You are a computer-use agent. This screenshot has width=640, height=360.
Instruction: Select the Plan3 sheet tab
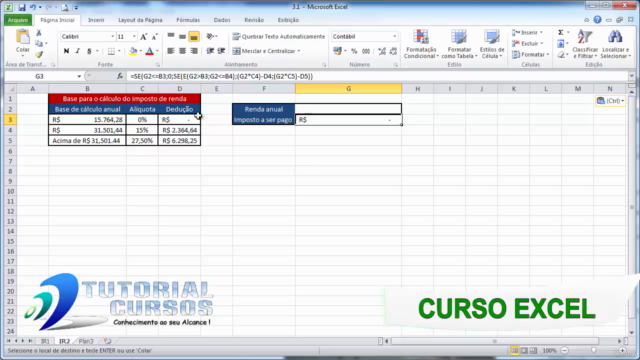[x=86, y=341]
